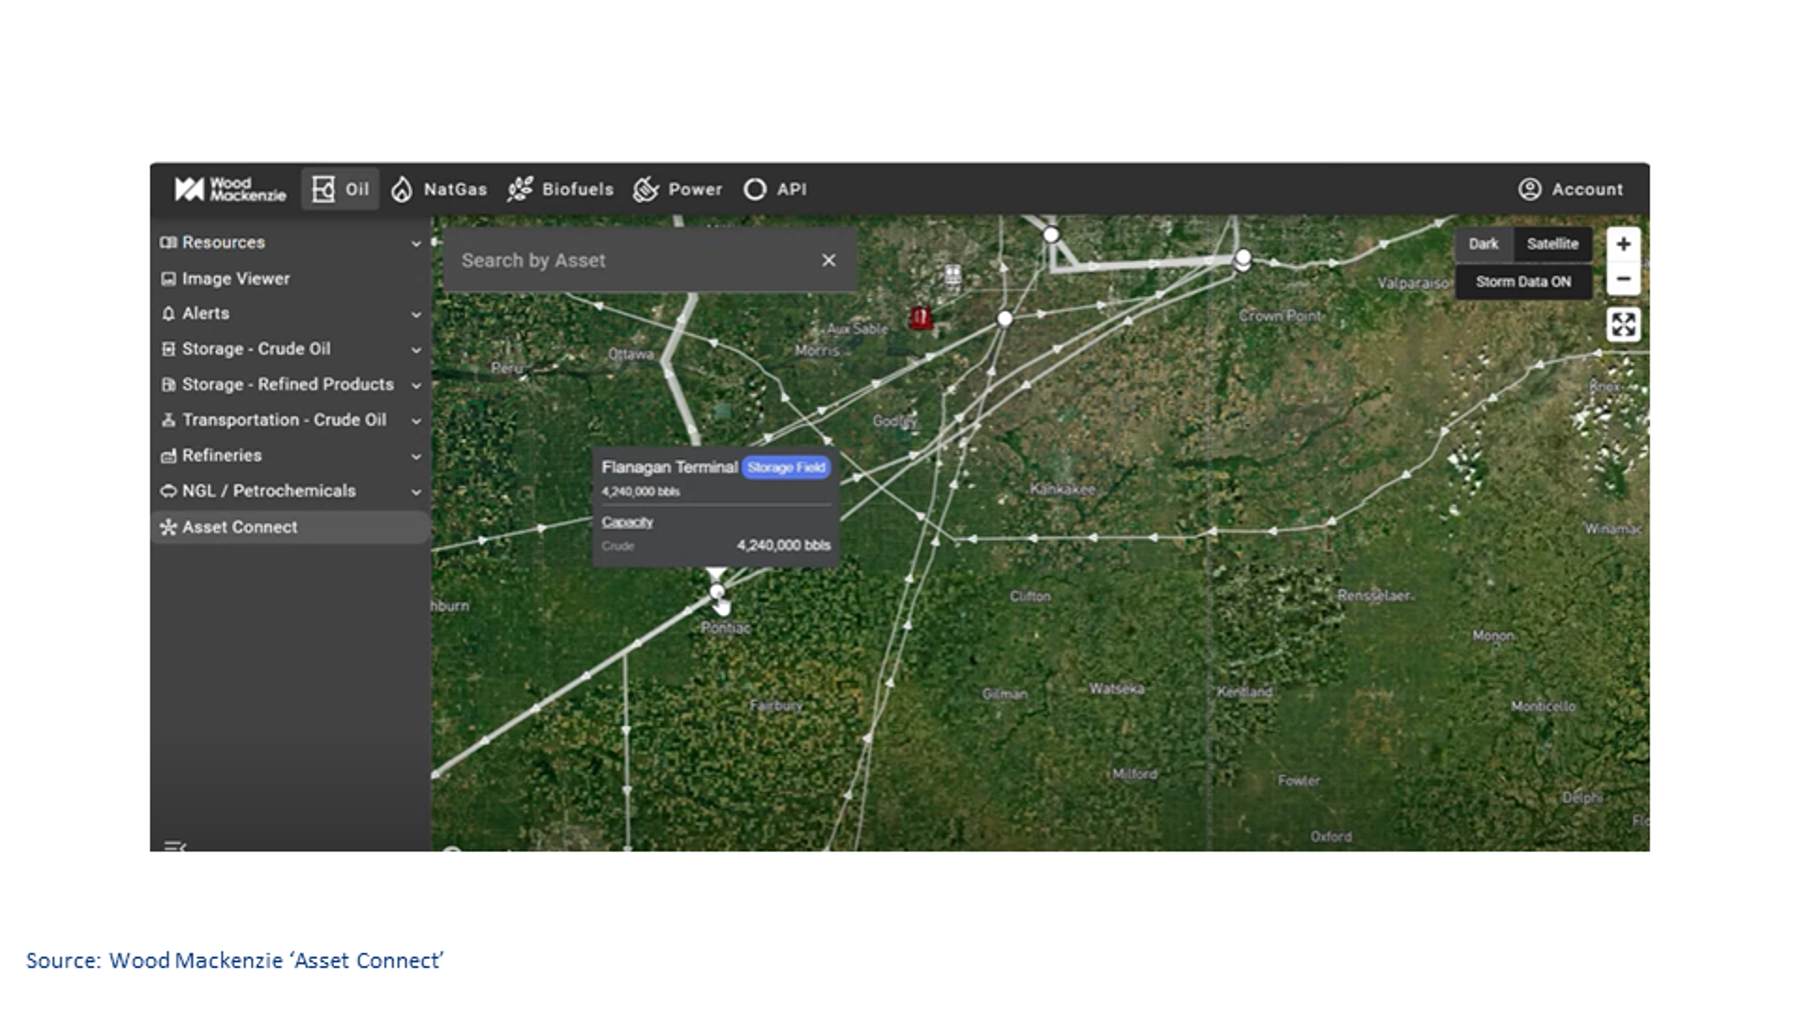The image size is (1800, 1012).
Task: Select Asset Connect in sidebar
Action: tap(240, 527)
